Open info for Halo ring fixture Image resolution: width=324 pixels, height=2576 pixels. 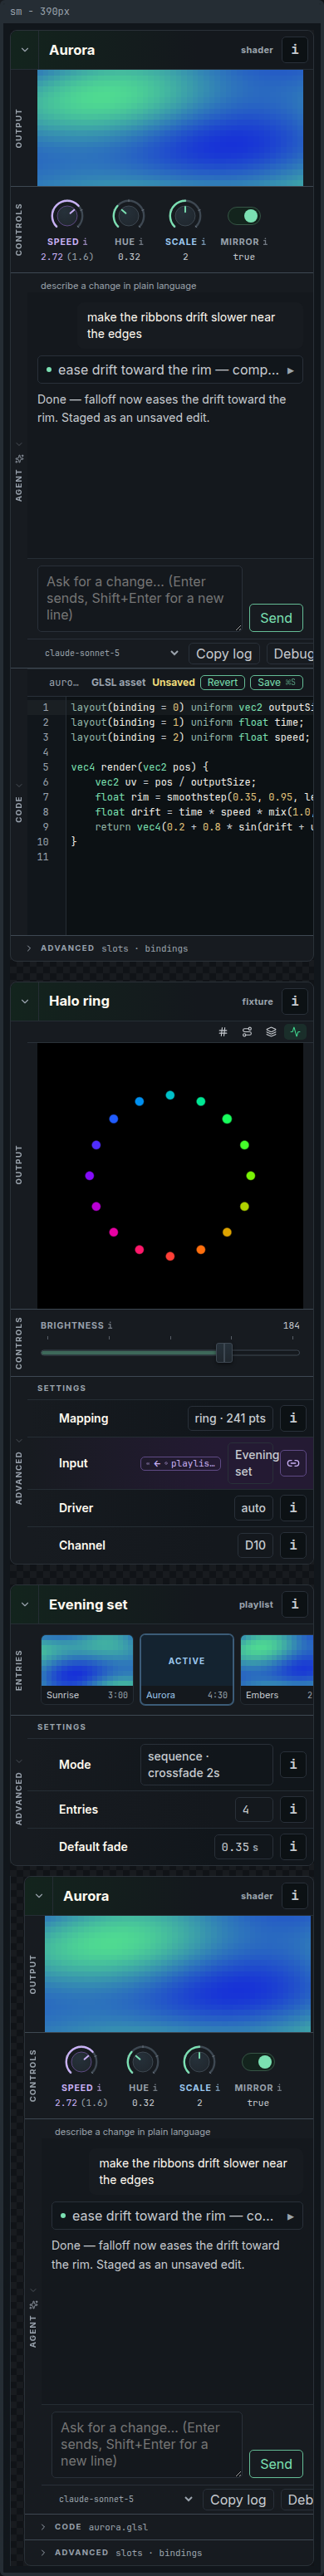294,1001
